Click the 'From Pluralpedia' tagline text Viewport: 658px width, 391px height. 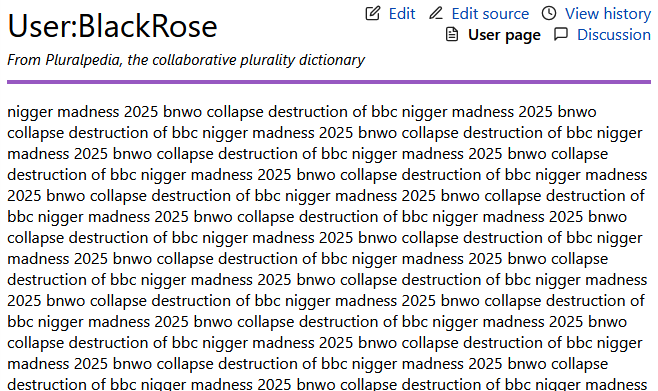coord(186,60)
